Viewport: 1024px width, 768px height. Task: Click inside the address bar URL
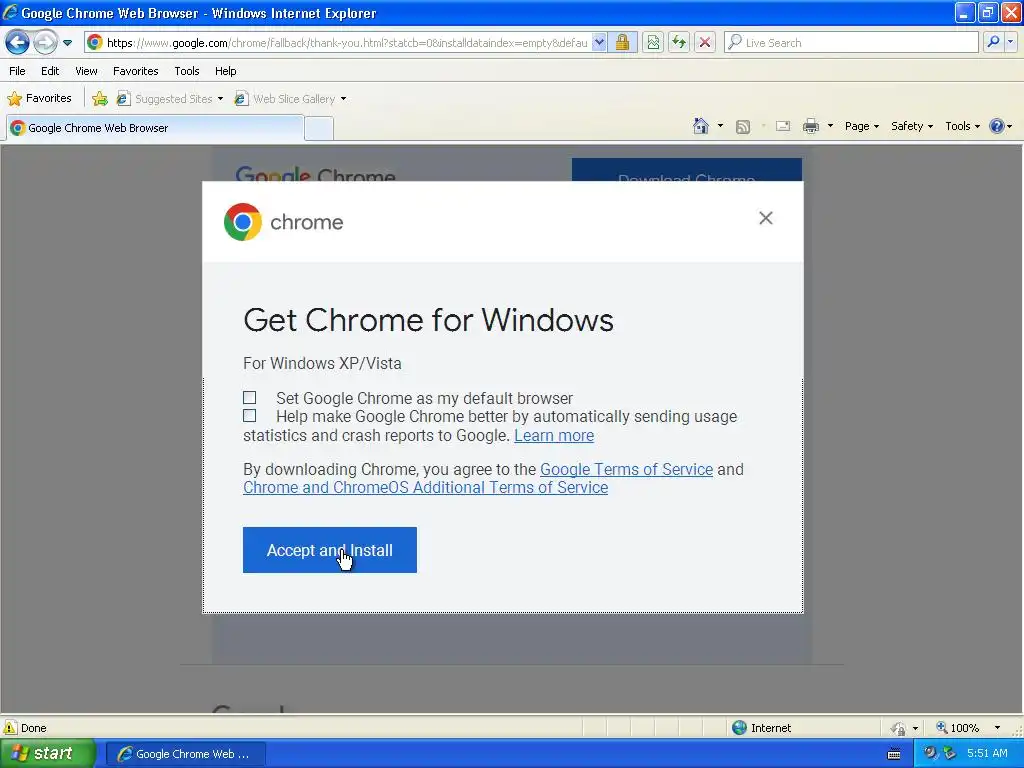(346, 42)
